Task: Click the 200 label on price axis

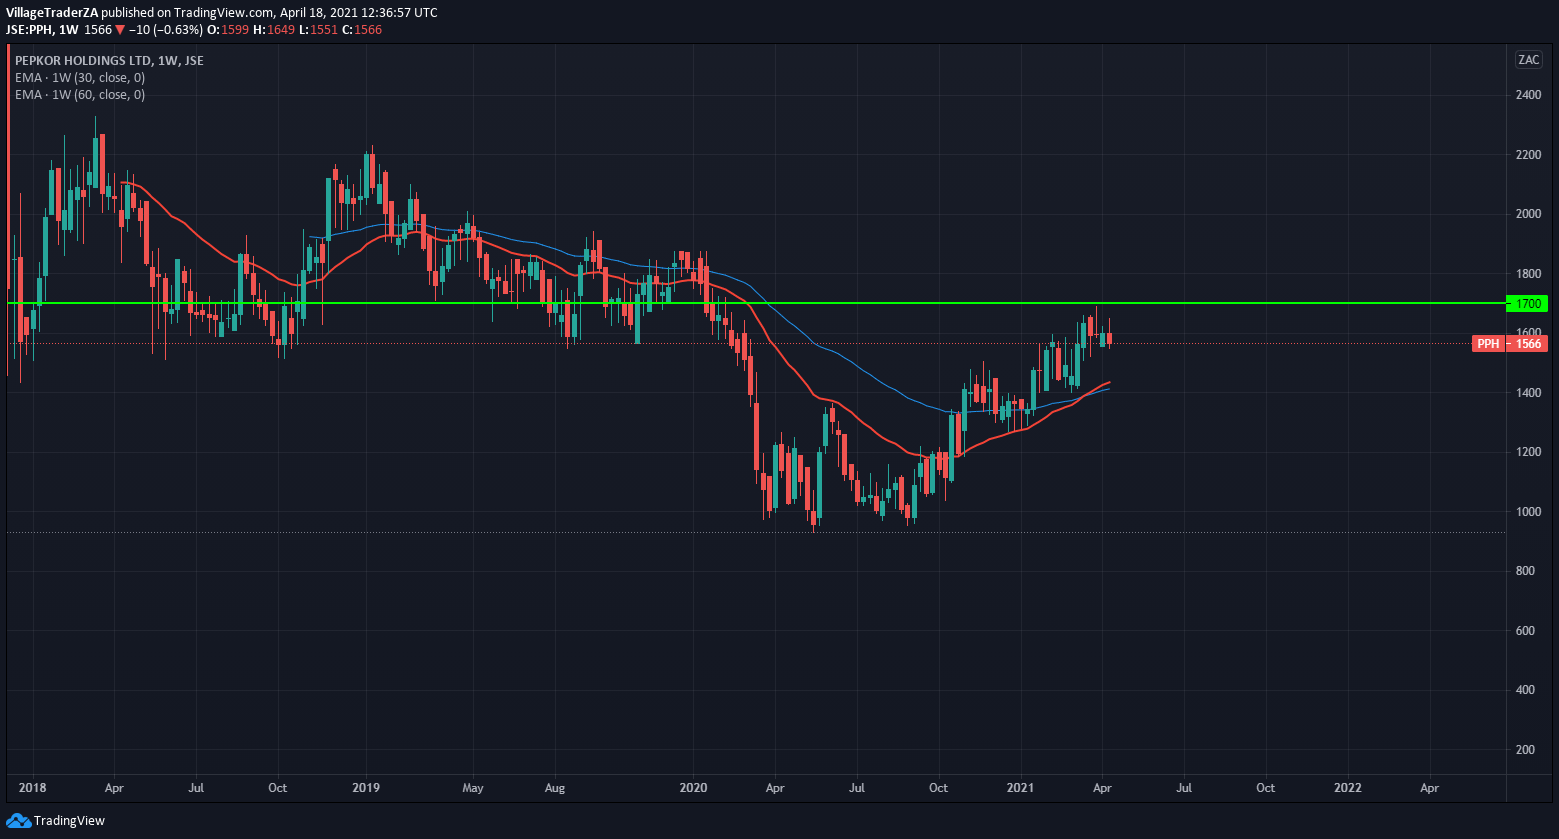Action: point(1527,750)
